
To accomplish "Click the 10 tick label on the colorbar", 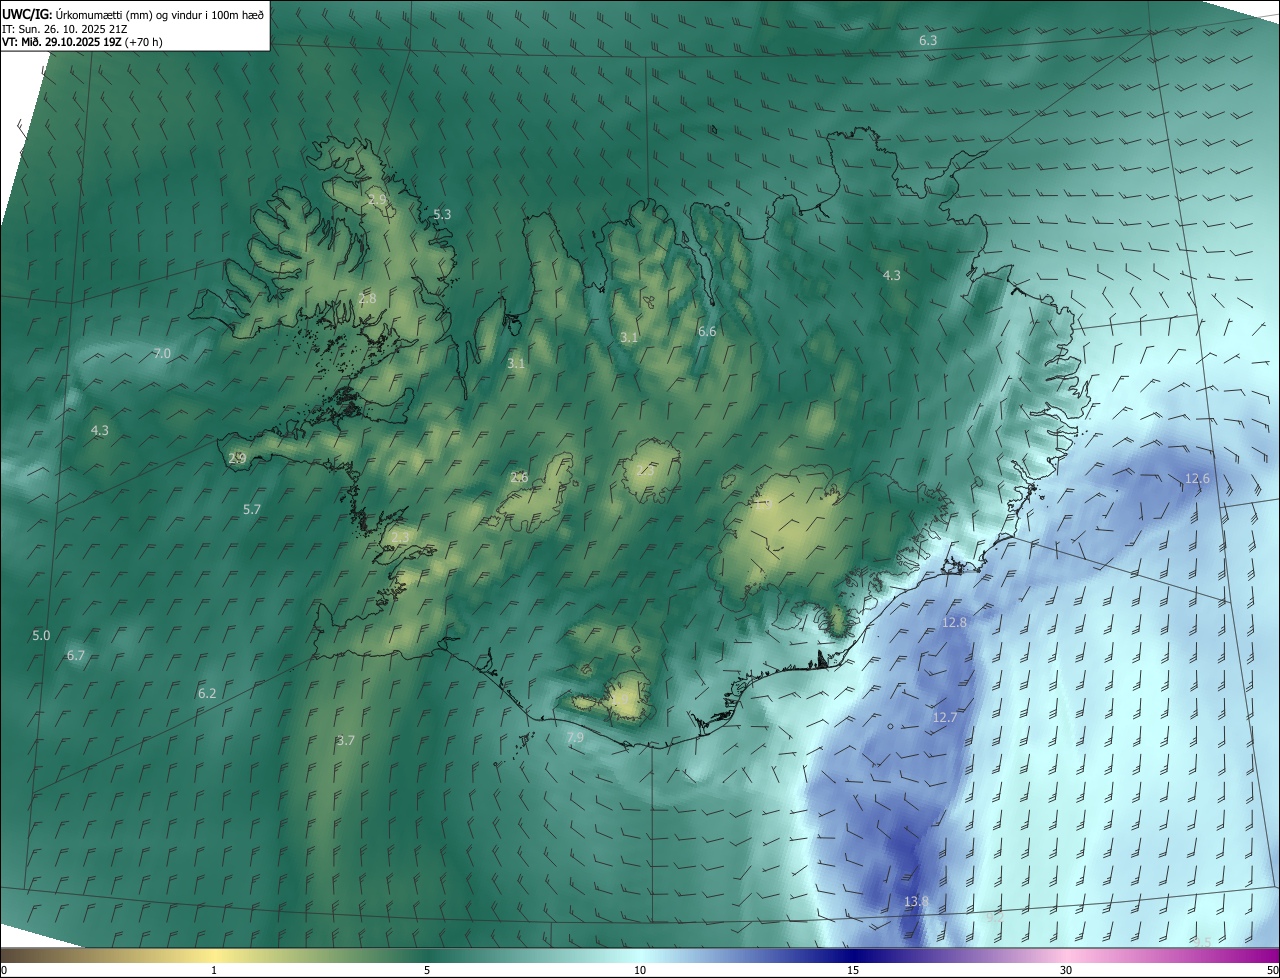I will [x=640, y=970].
